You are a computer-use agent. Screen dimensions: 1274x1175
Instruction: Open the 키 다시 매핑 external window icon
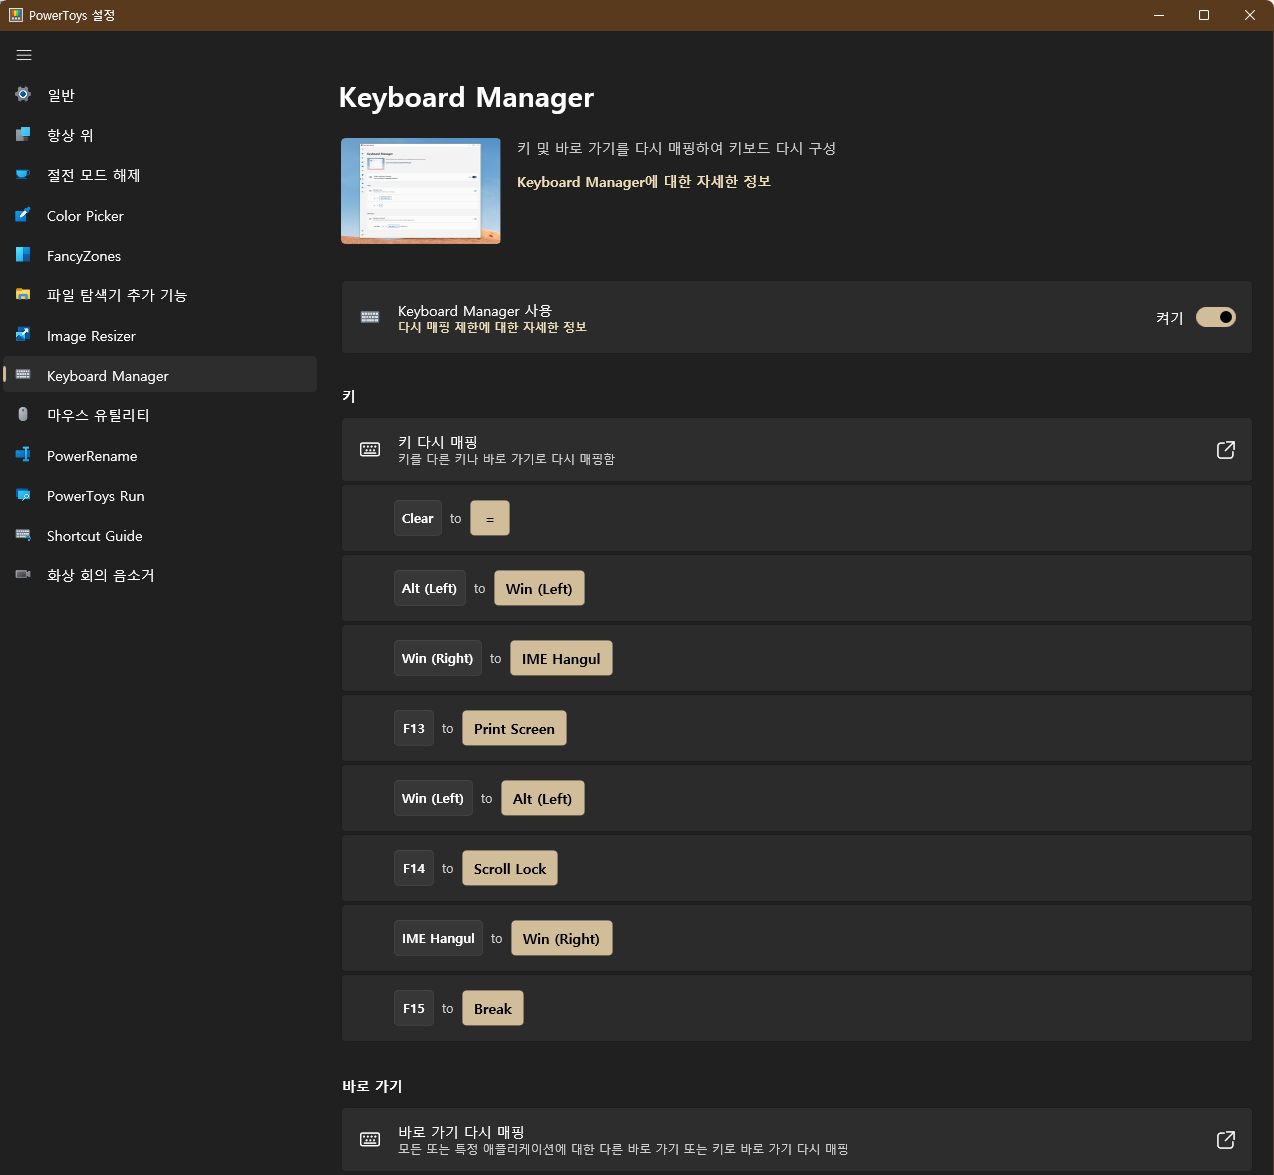[1225, 450]
